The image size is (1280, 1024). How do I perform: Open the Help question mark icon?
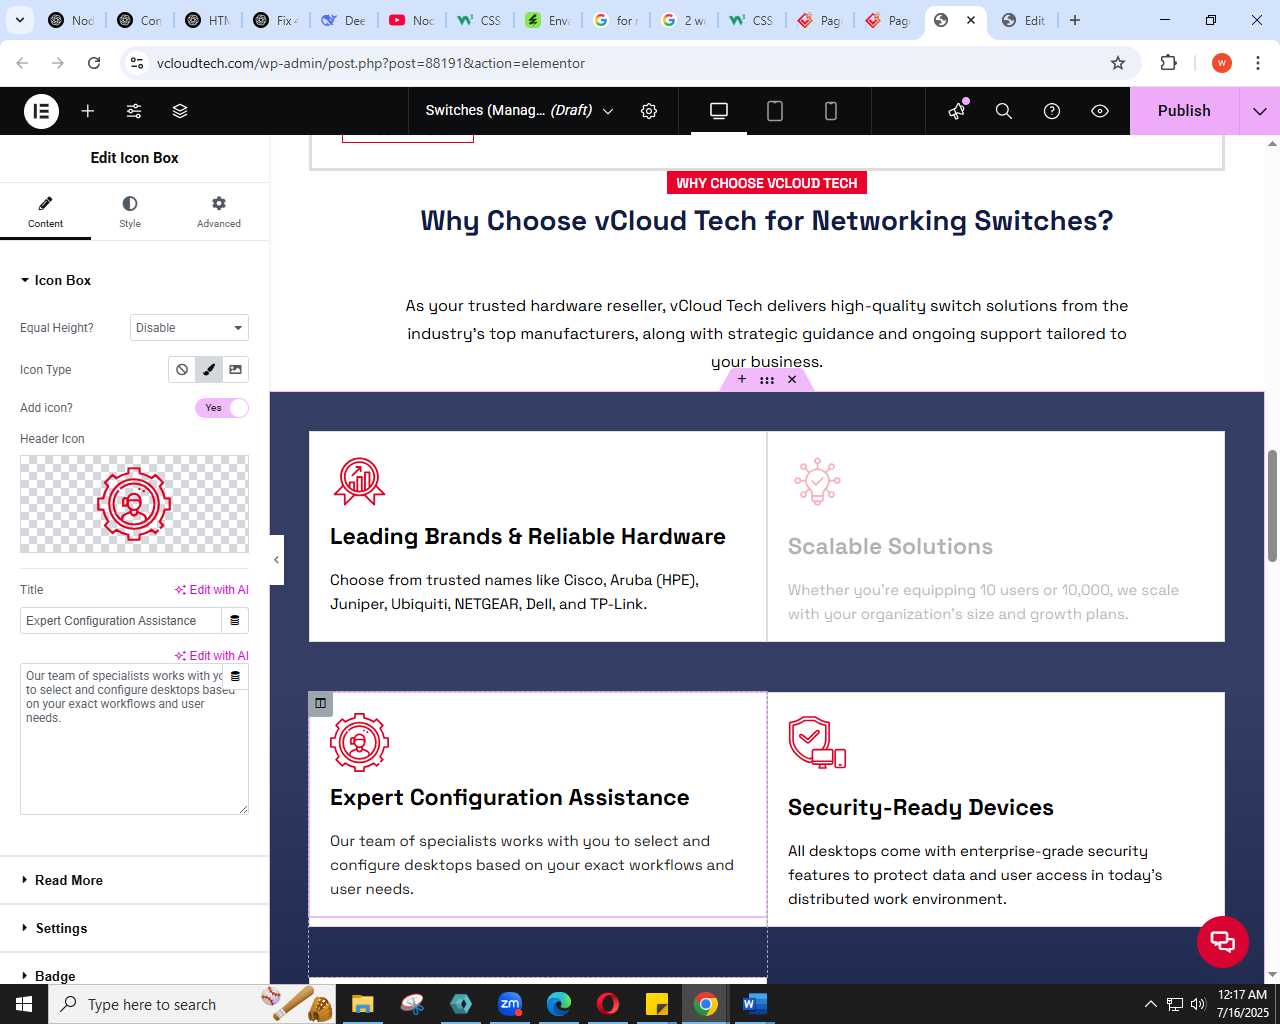tap(1052, 111)
